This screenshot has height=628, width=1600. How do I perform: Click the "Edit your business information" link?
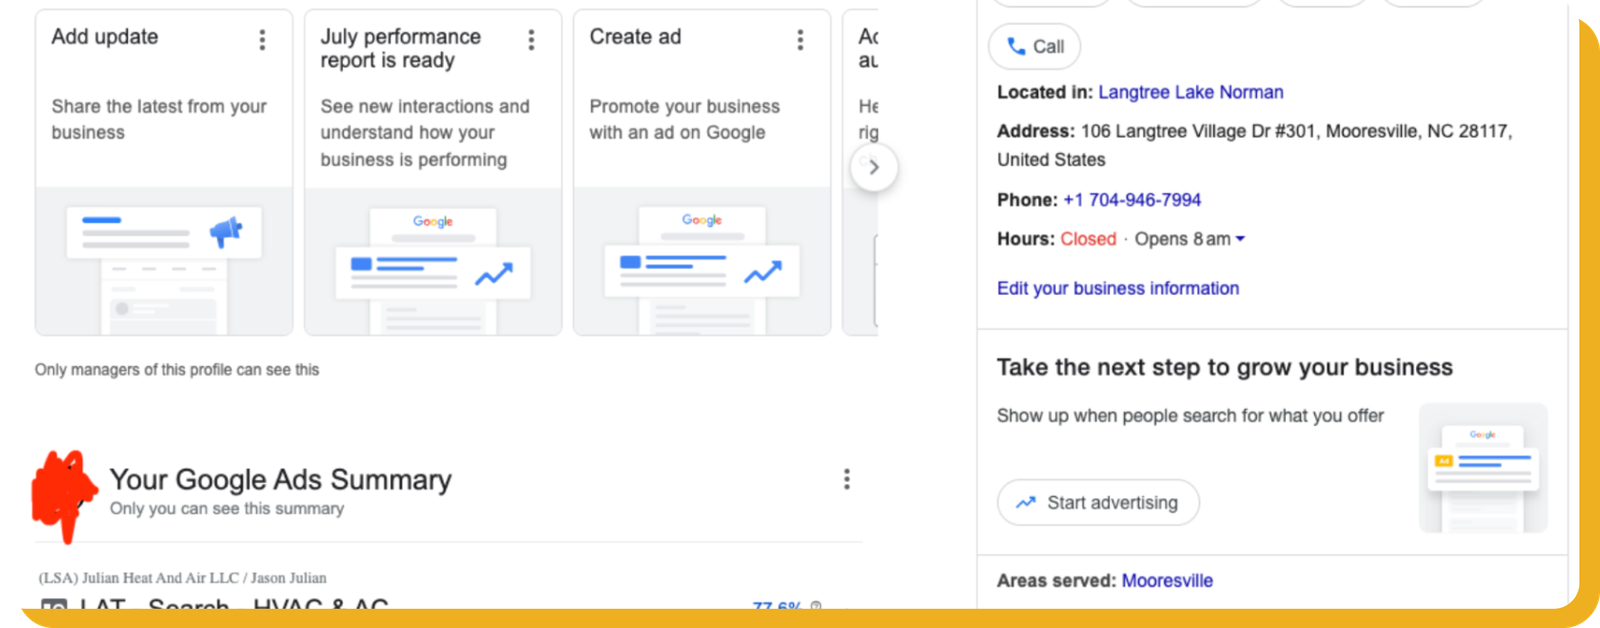pos(1117,288)
